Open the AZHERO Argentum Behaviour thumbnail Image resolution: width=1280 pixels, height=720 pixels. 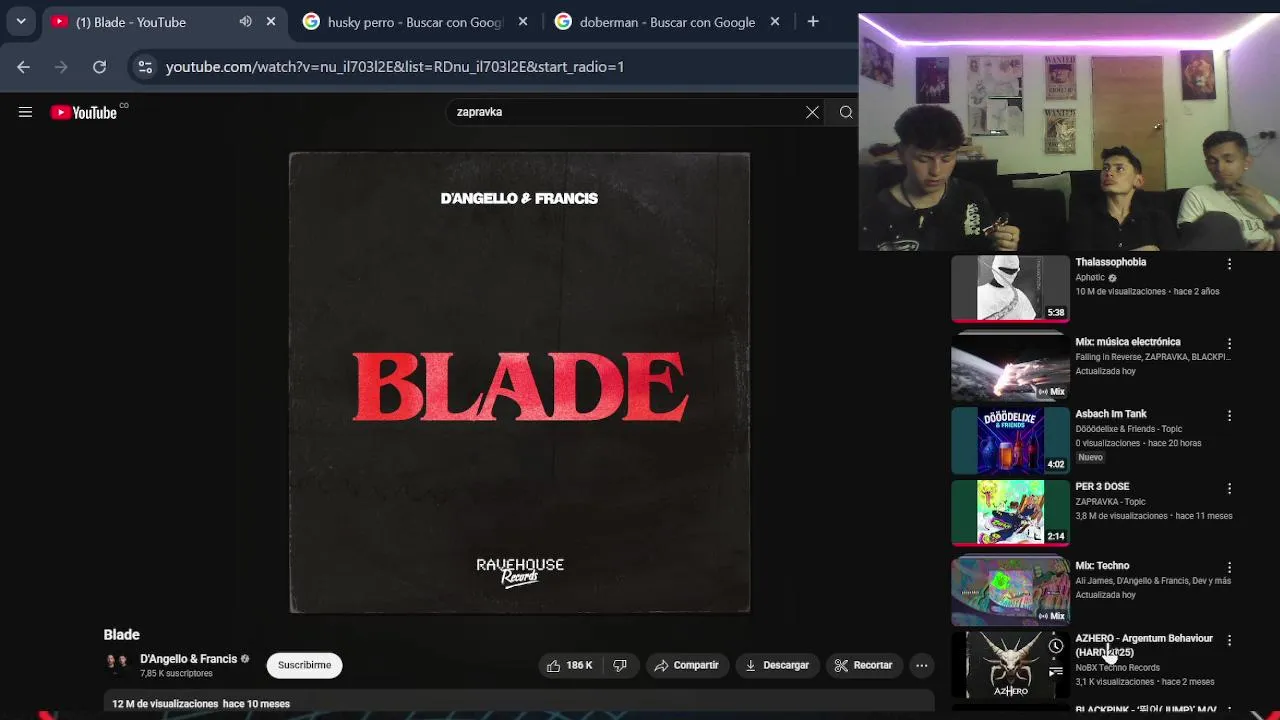pos(1010,665)
